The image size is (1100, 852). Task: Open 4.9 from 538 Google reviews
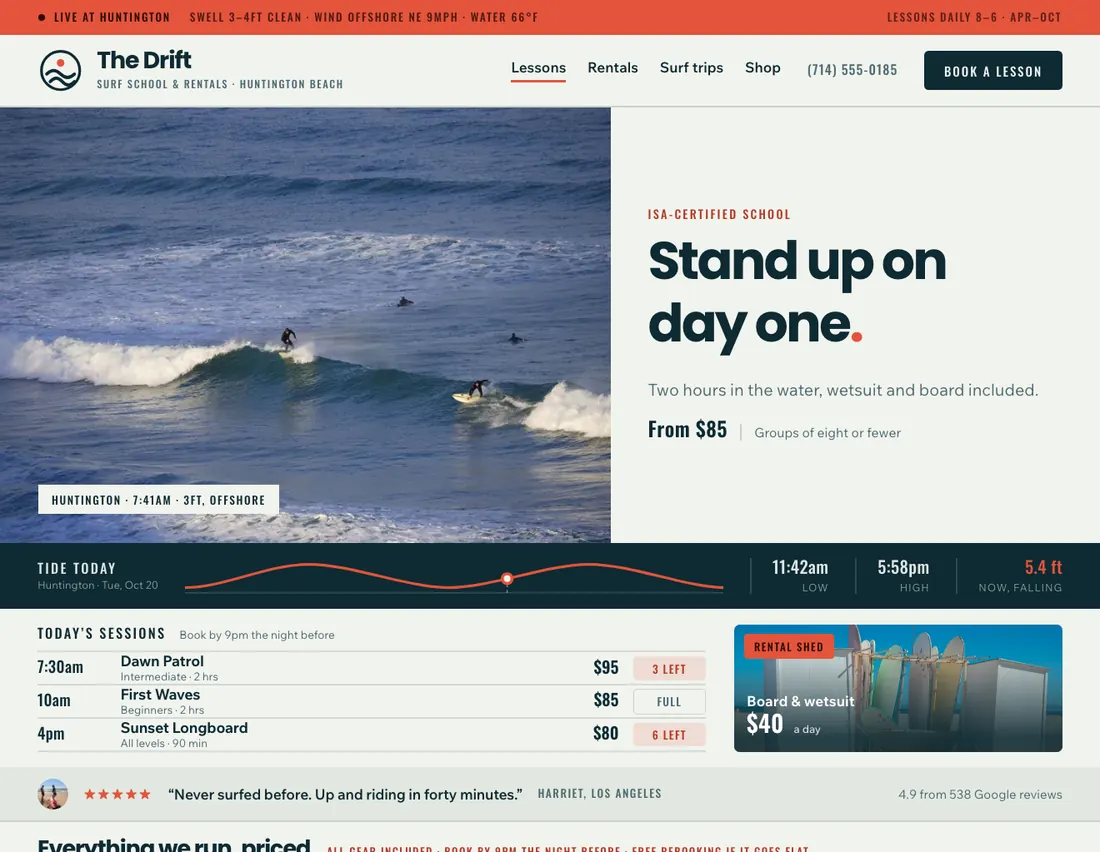pyautogui.click(x=980, y=794)
